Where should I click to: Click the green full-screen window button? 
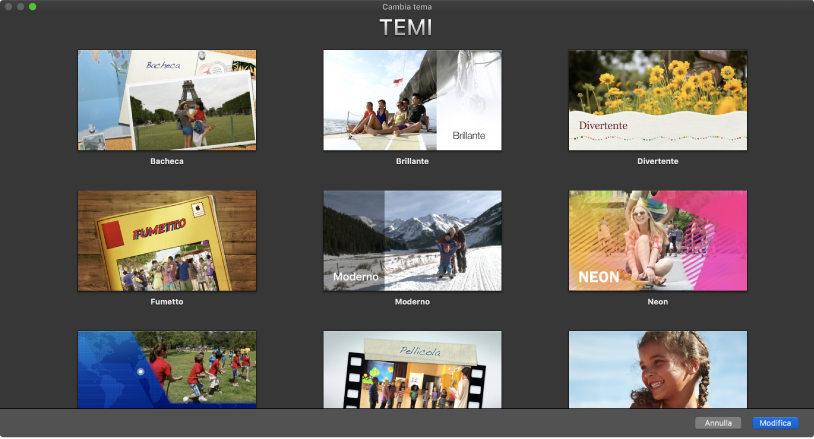tap(32, 7)
